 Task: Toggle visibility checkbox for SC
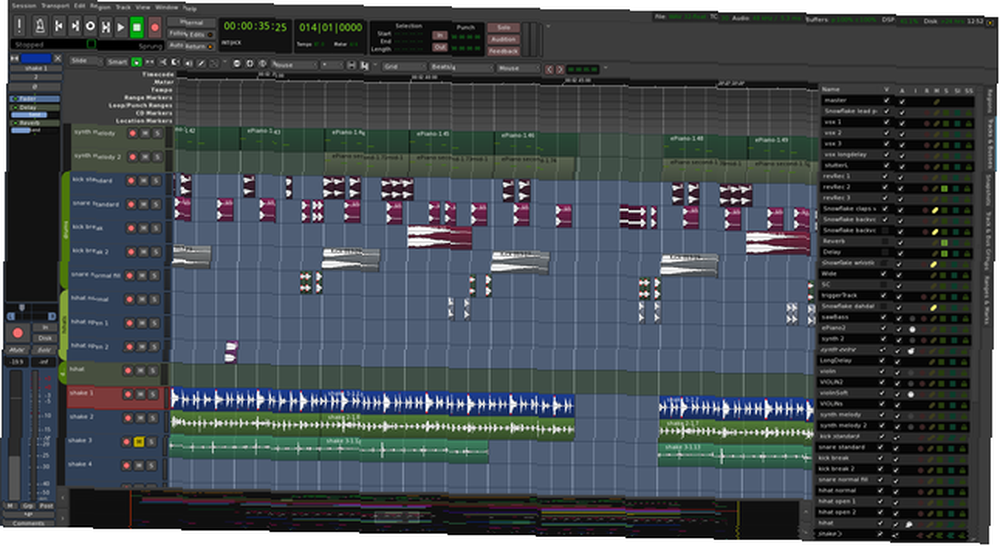tap(885, 284)
